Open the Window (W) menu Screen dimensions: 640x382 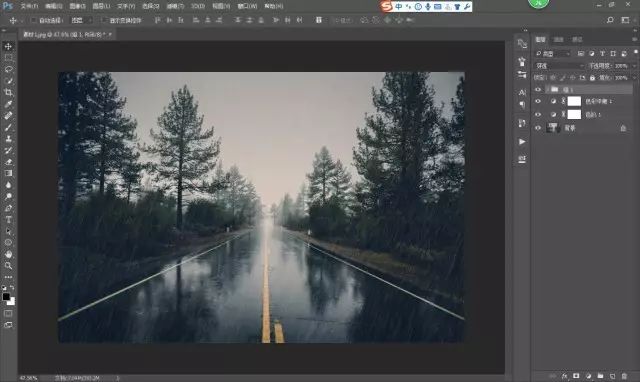tap(247, 6)
